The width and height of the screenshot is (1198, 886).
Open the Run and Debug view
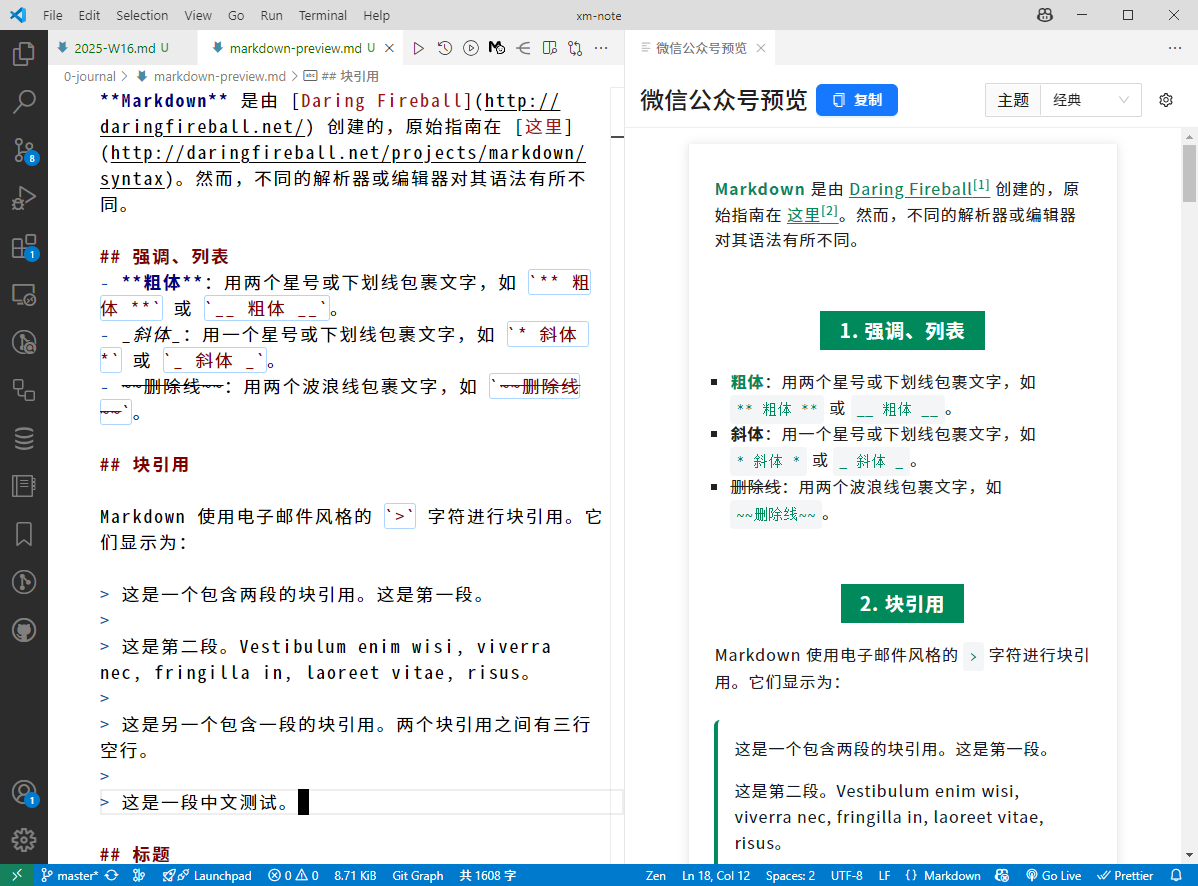click(x=24, y=198)
